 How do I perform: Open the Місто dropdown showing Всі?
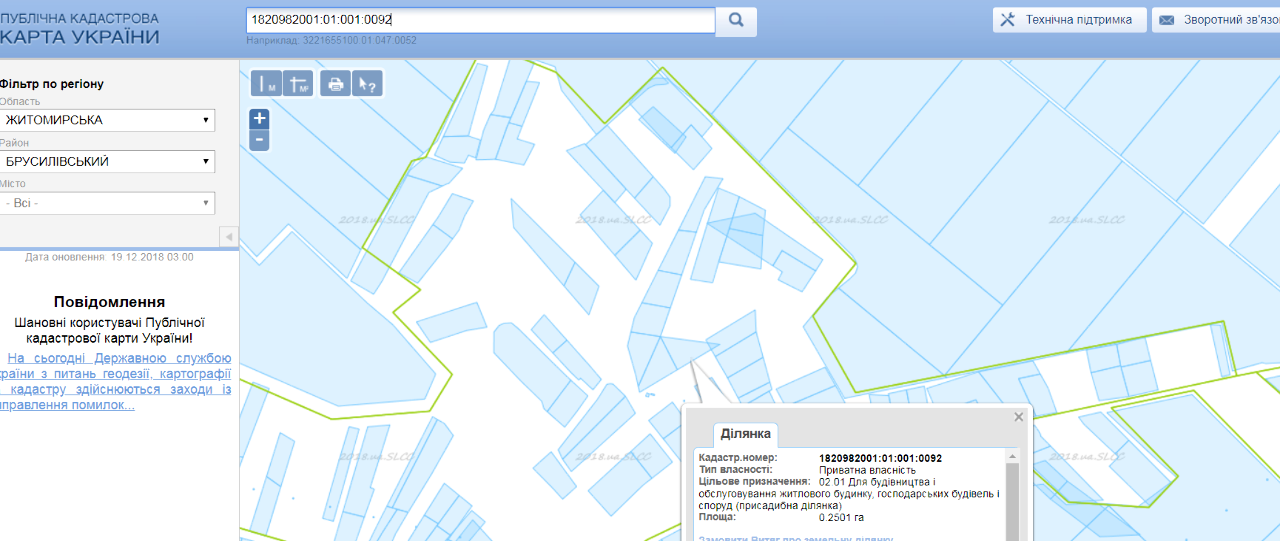click(x=107, y=203)
